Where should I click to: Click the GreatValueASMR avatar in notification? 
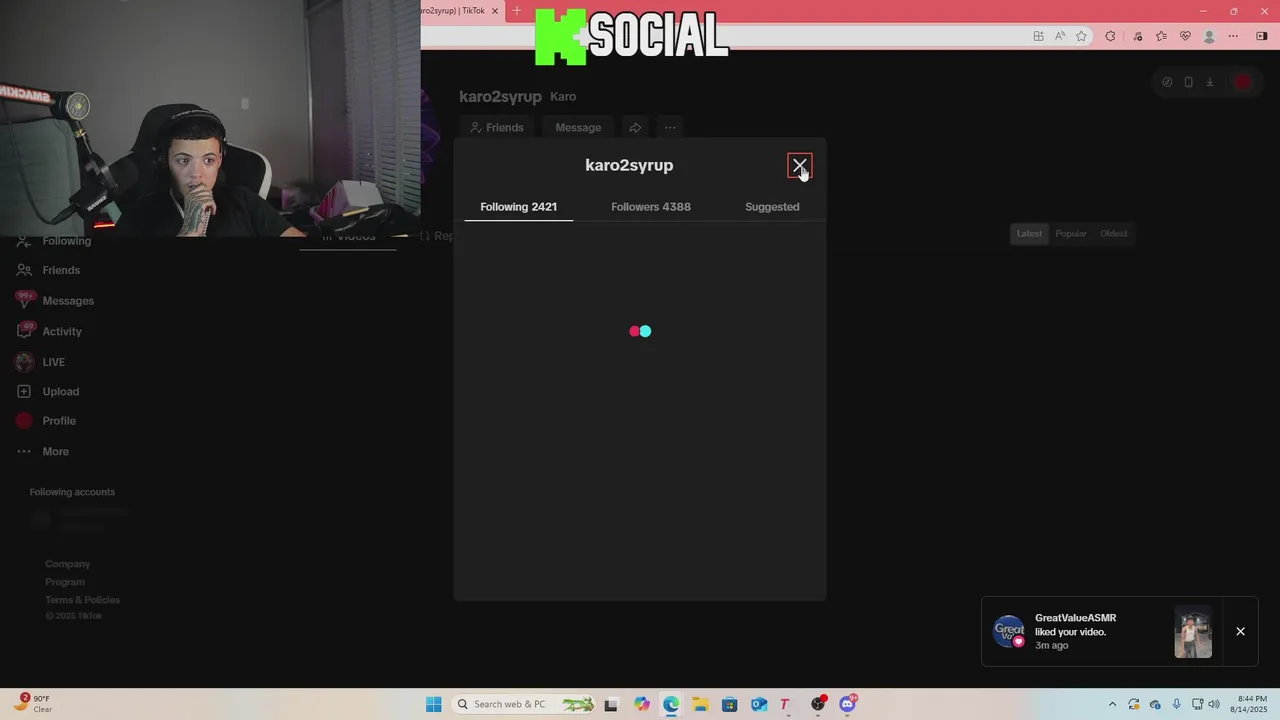tap(1009, 631)
